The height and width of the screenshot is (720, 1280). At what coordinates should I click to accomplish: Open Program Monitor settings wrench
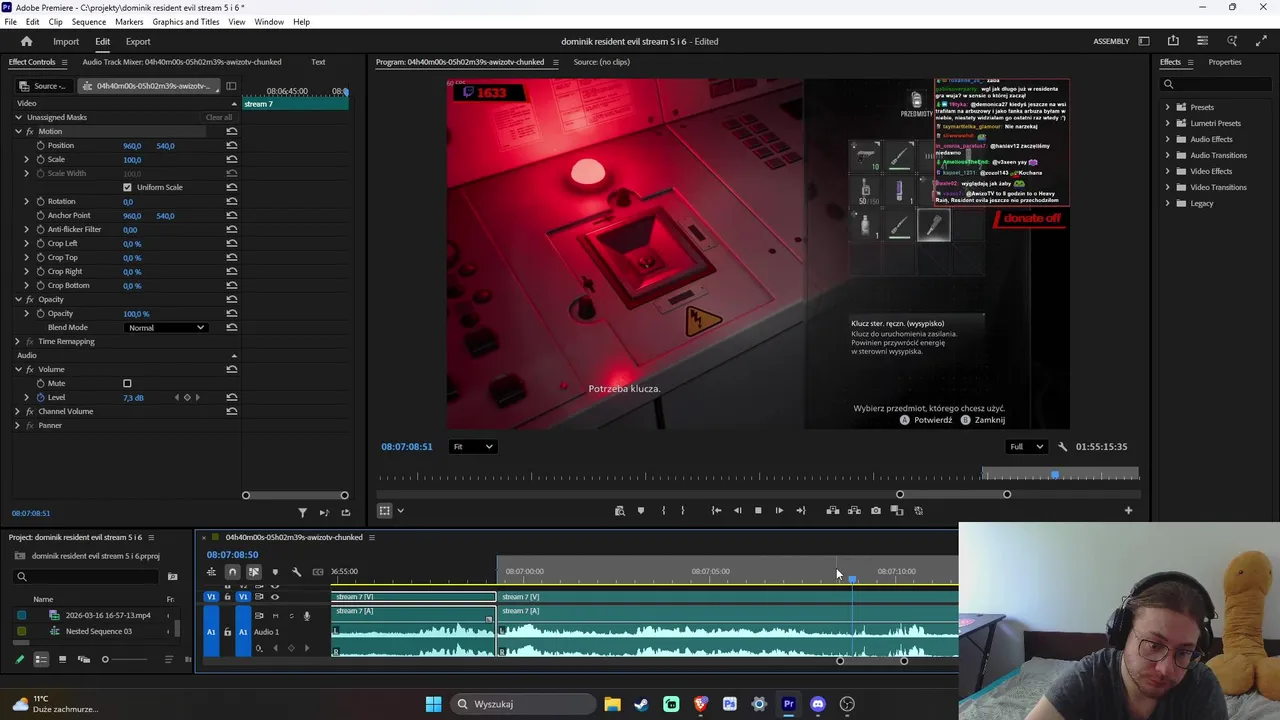(1063, 447)
